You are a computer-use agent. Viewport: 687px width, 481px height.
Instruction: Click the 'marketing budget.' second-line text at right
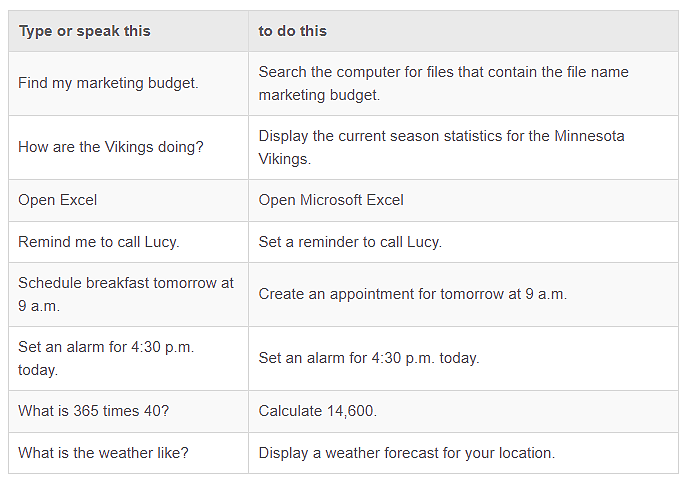point(319,95)
